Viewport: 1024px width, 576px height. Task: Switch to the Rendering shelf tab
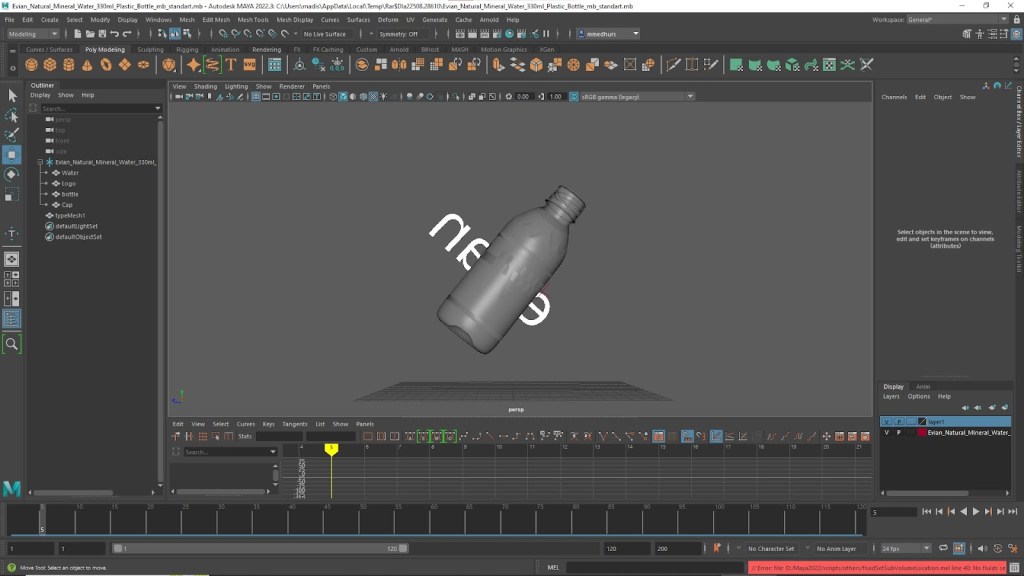pyautogui.click(x=266, y=49)
